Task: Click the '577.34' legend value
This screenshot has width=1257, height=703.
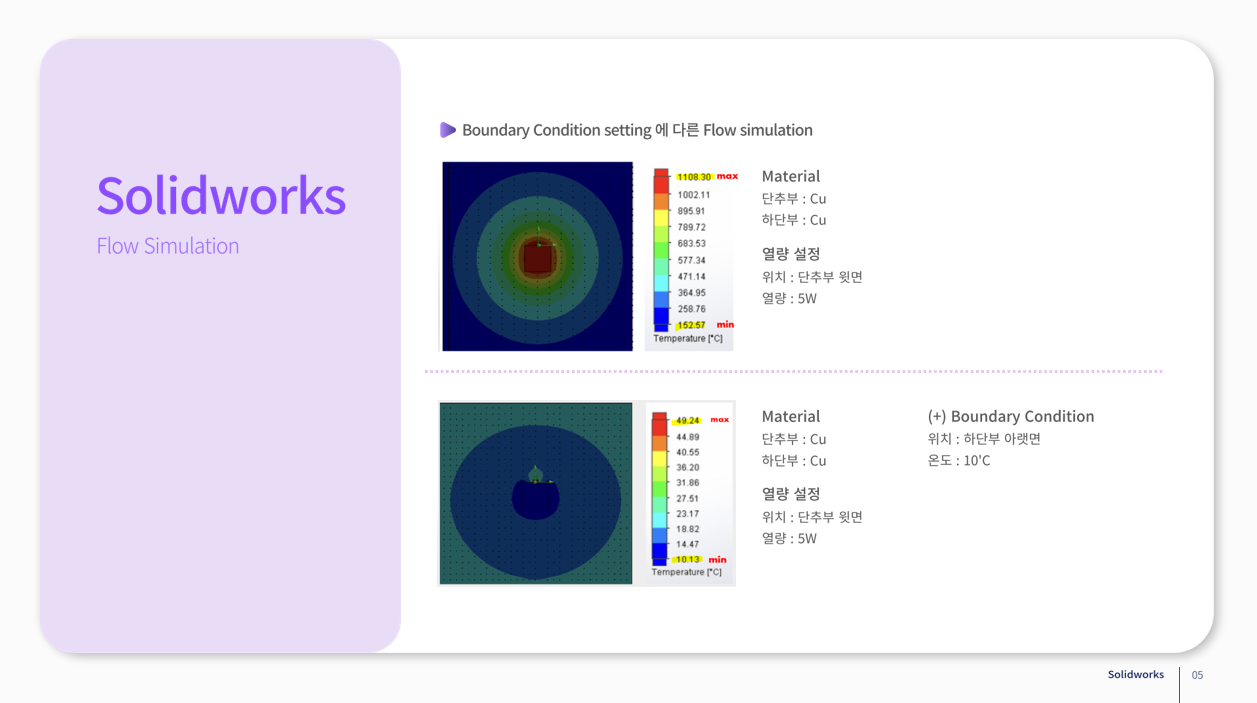Action: click(691, 260)
